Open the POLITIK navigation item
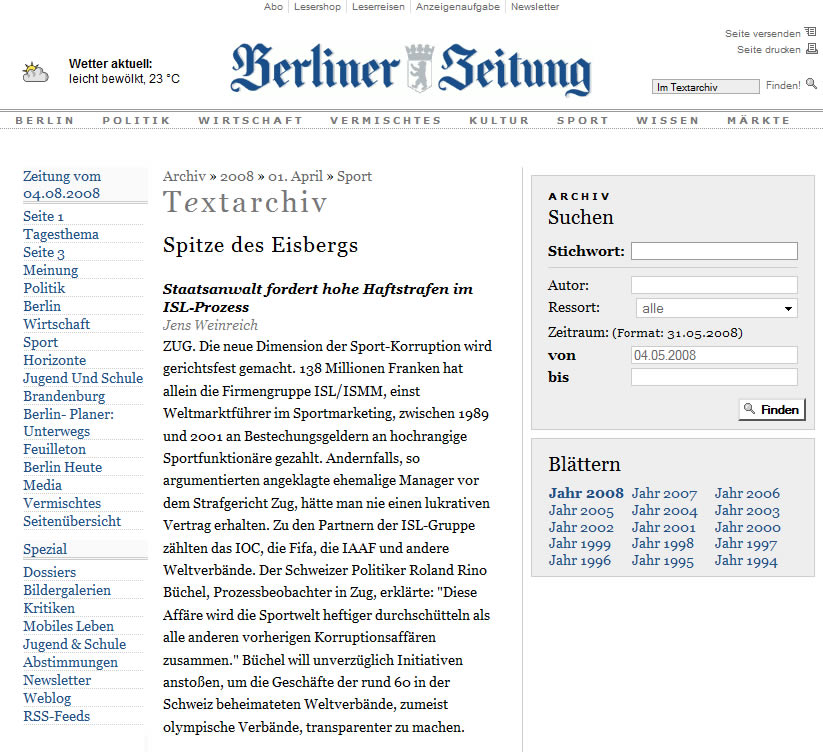823x752 pixels. (136, 120)
